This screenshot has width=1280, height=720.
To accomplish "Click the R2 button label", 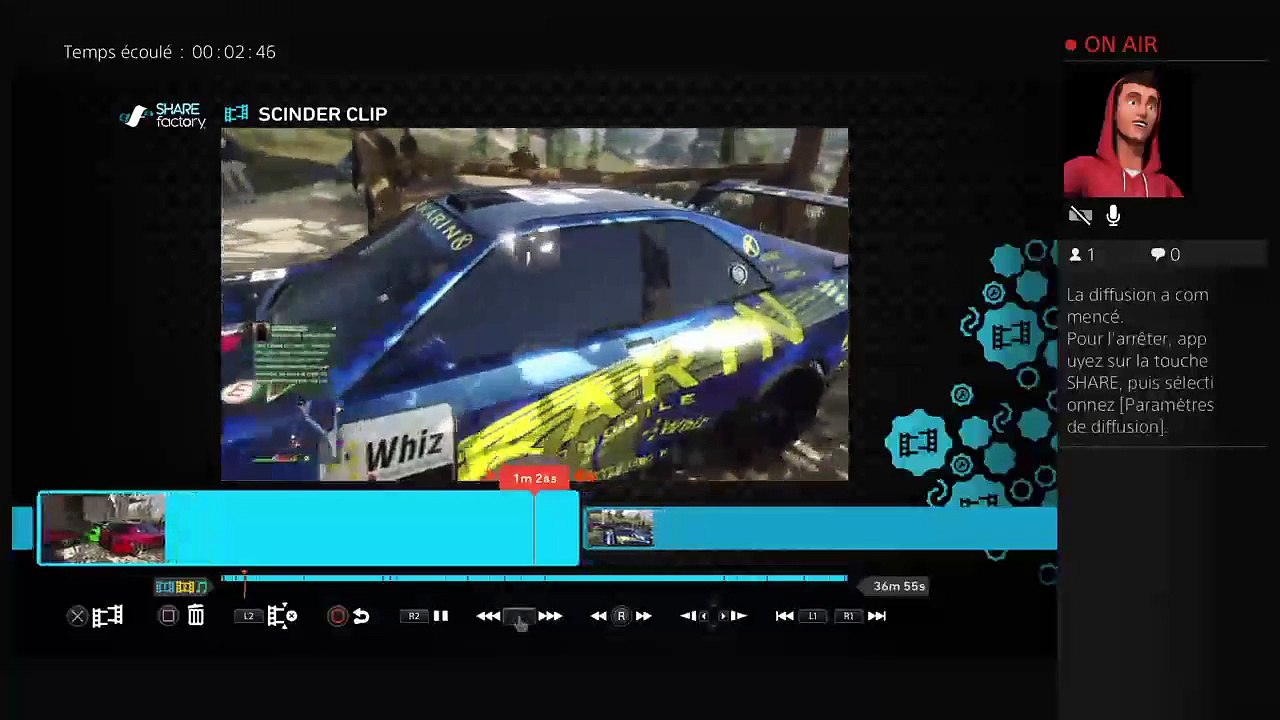I will (414, 616).
